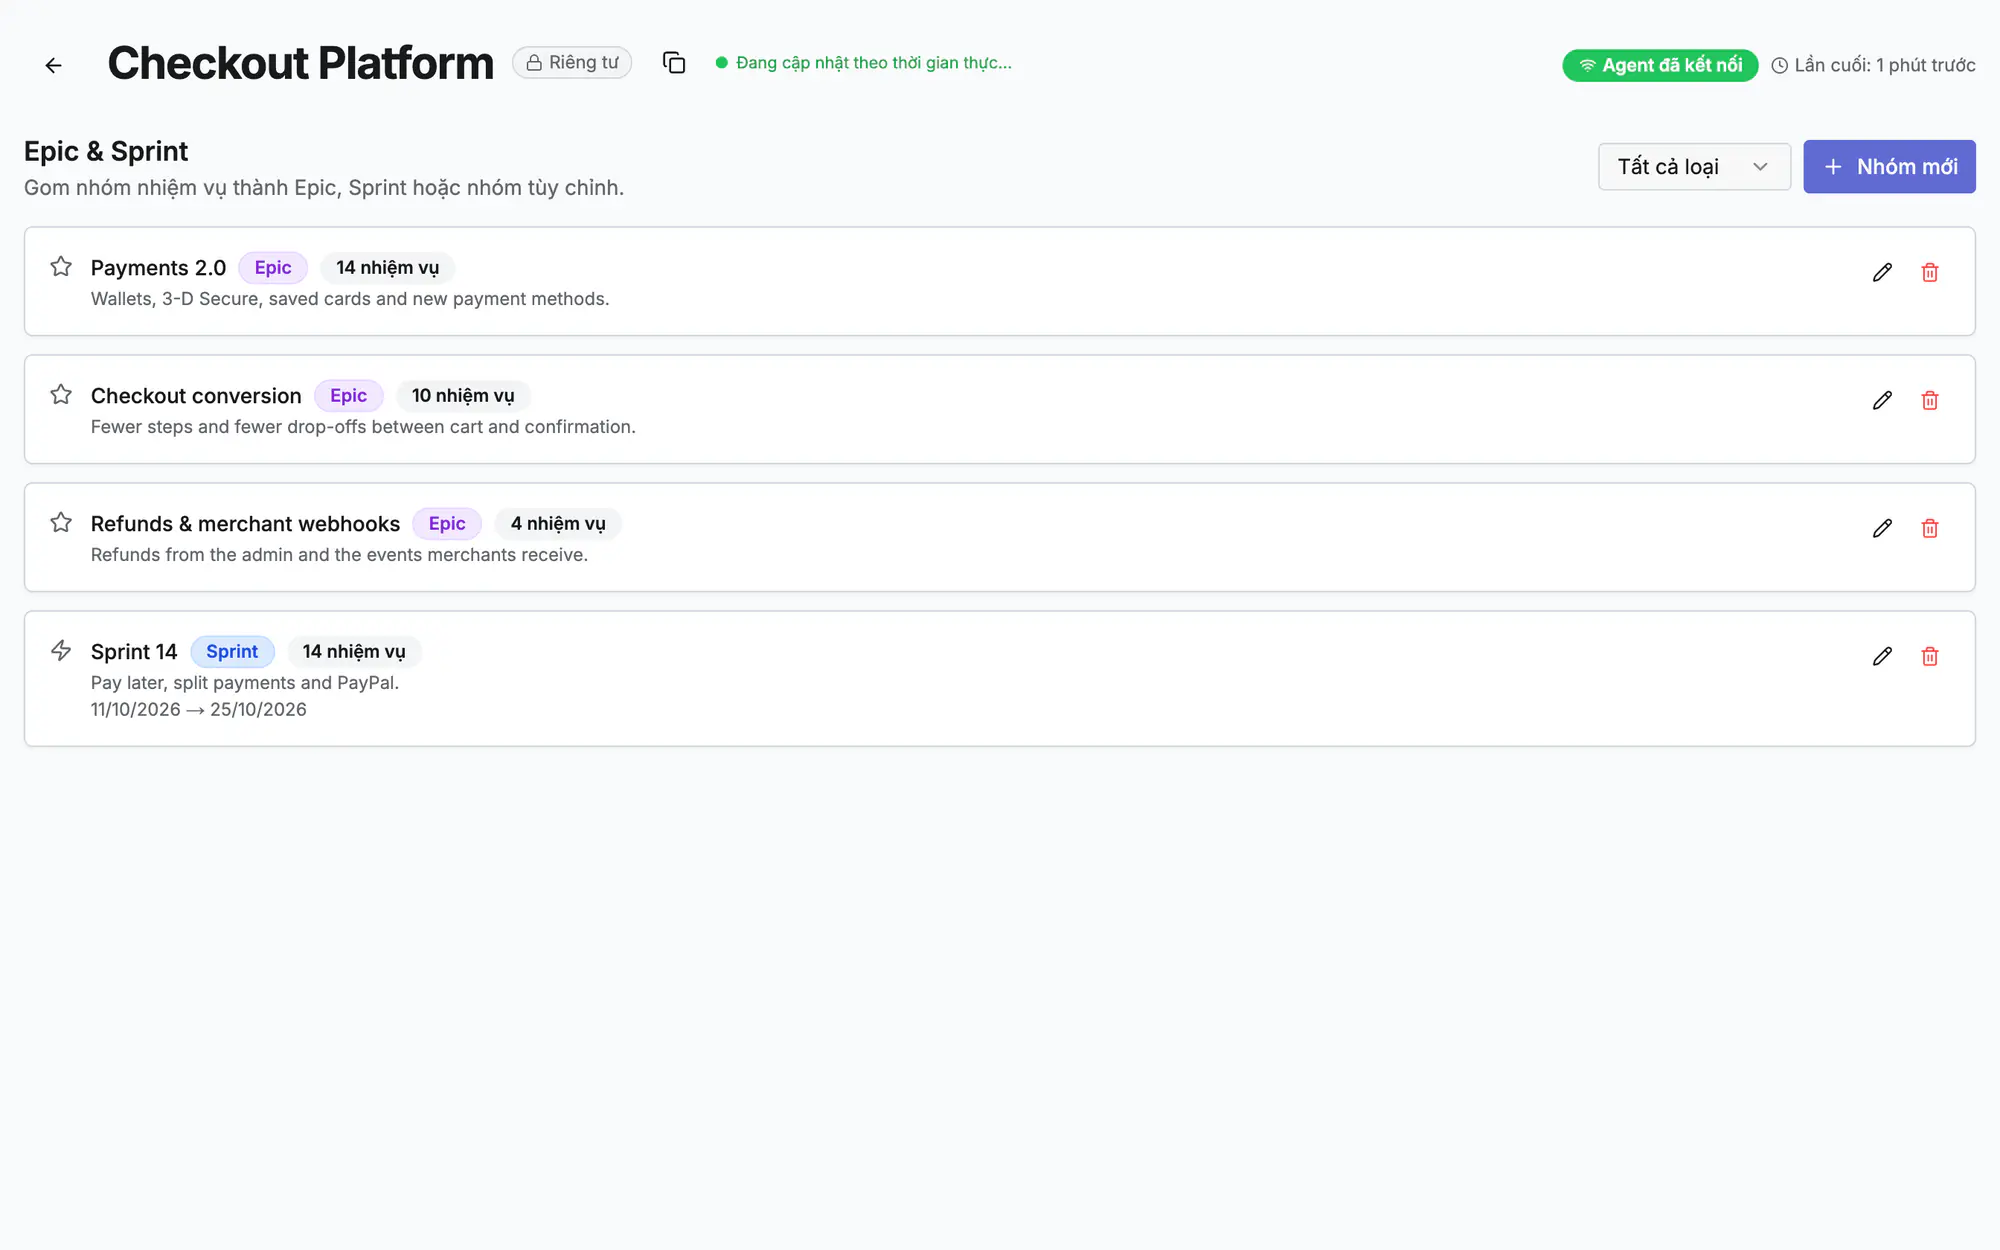Click the description starting 'Wallets, 3-D Secure'
2000x1250 pixels.
(x=350, y=298)
